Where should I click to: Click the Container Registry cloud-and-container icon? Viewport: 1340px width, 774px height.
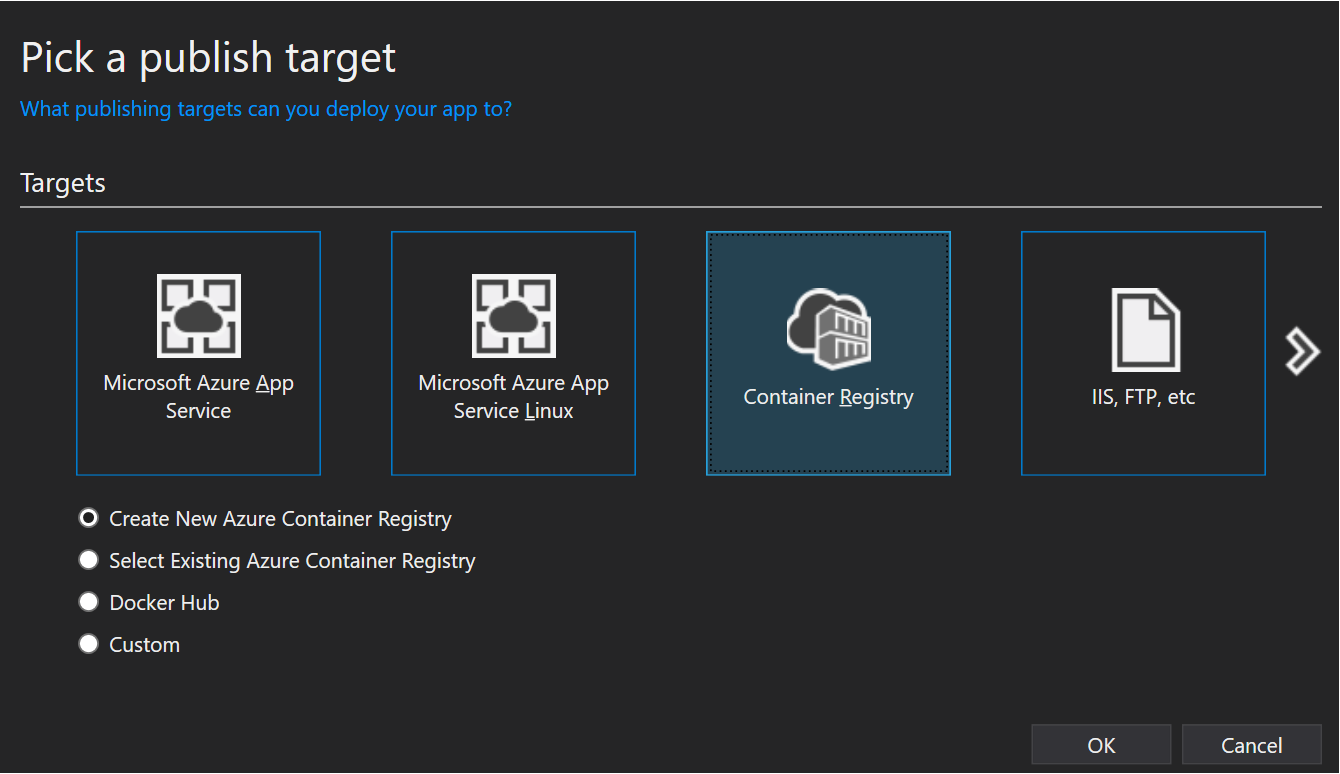coord(829,329)
